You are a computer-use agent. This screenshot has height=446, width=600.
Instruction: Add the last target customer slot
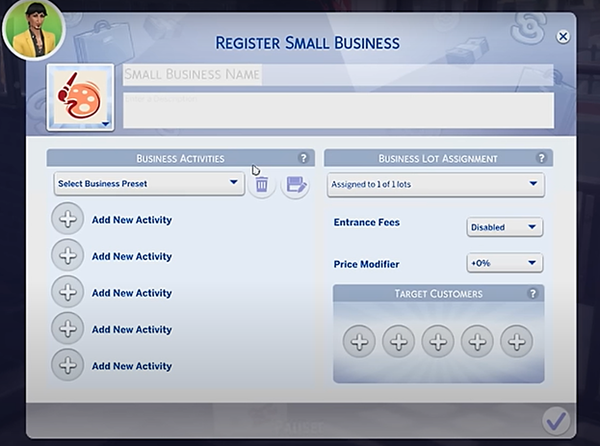516,342
